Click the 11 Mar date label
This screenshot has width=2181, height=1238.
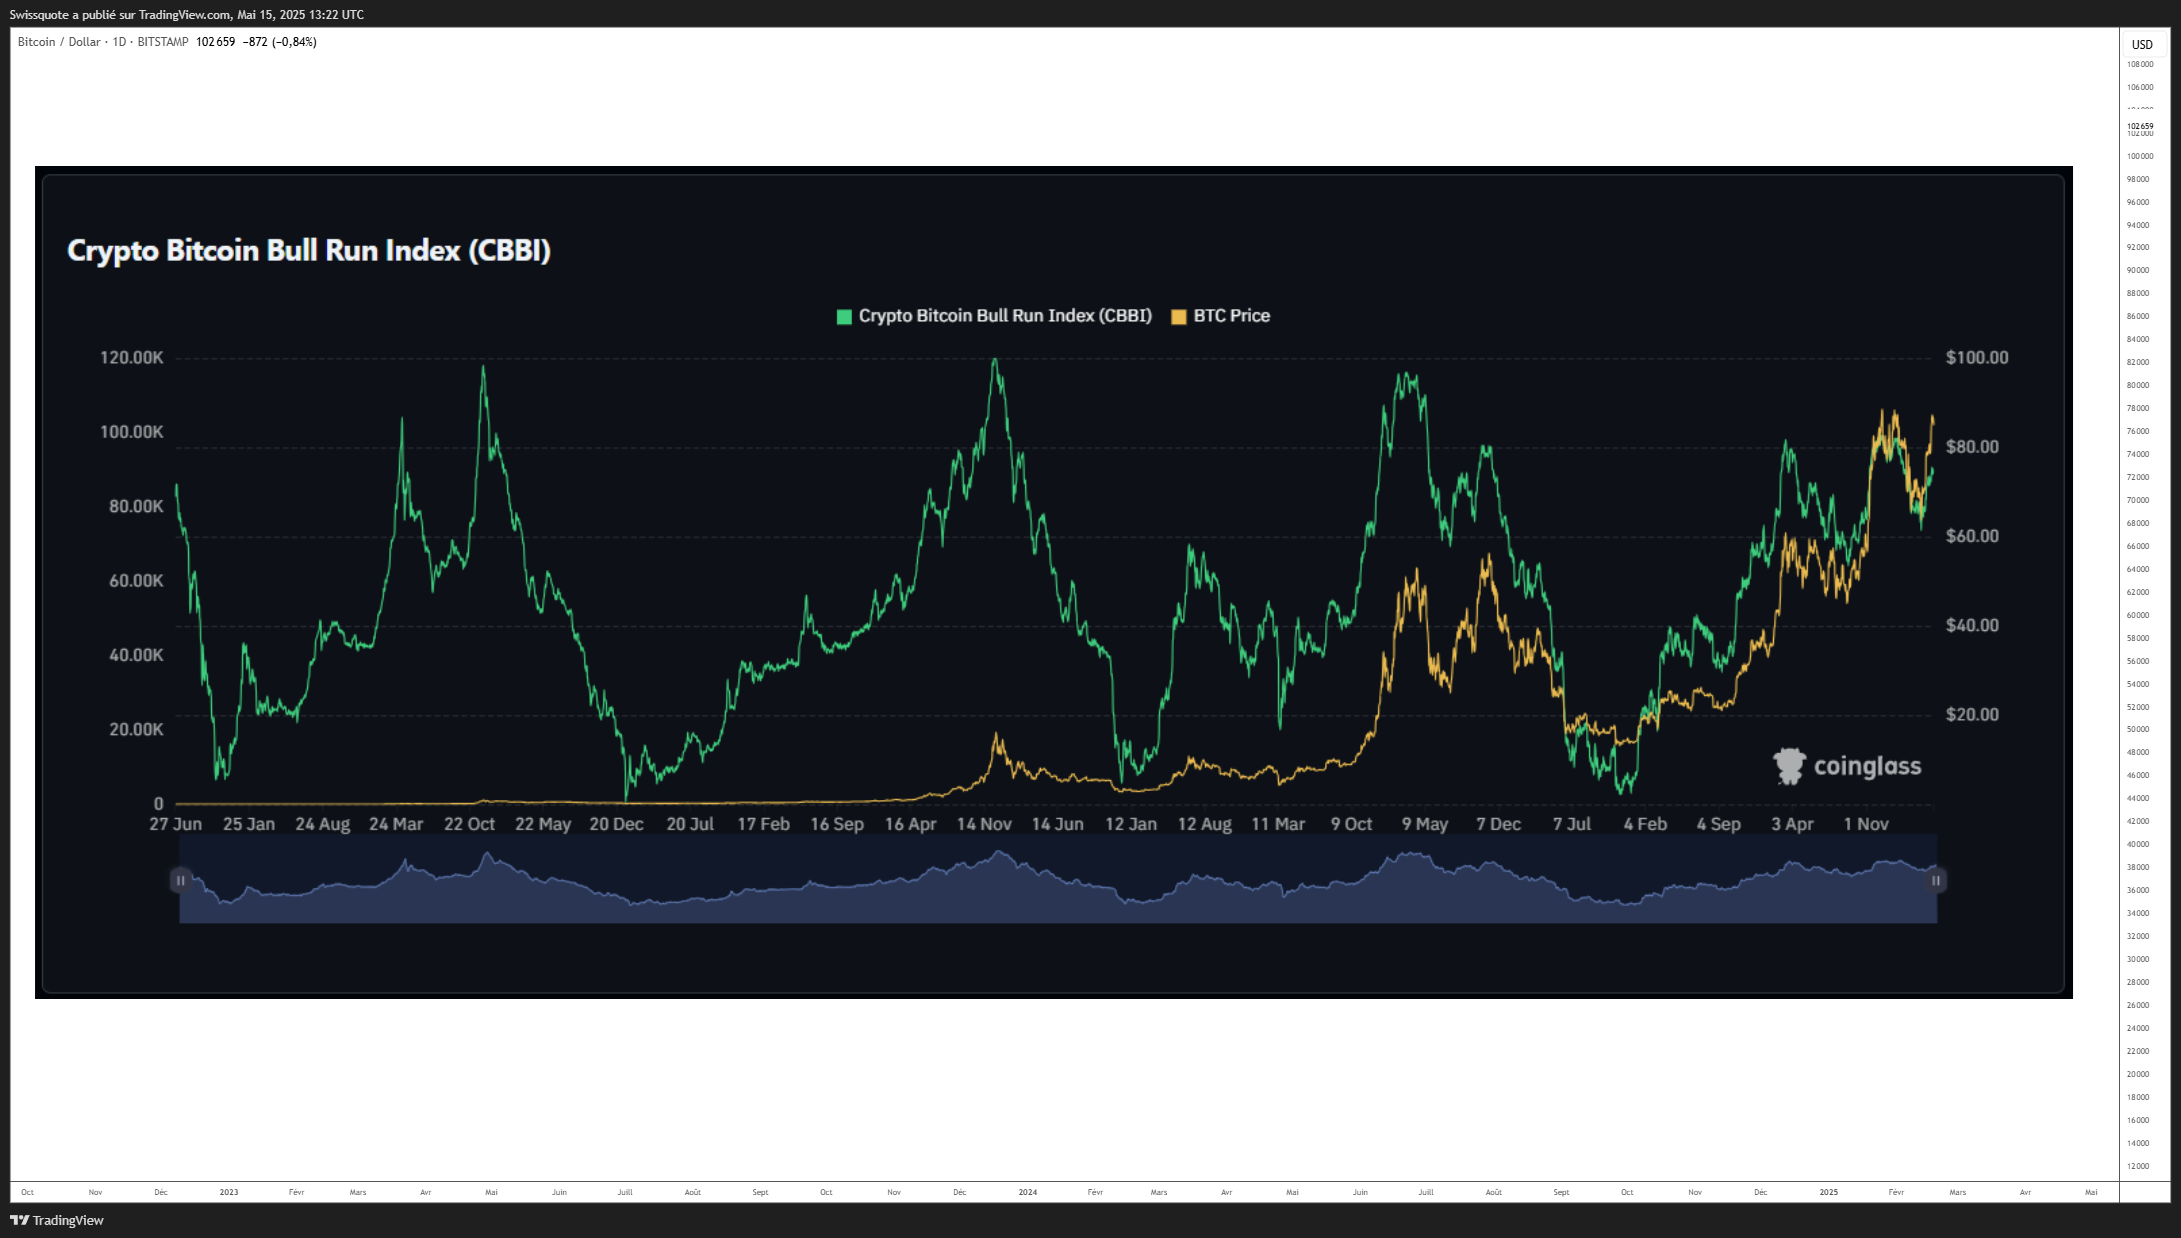1278,824
